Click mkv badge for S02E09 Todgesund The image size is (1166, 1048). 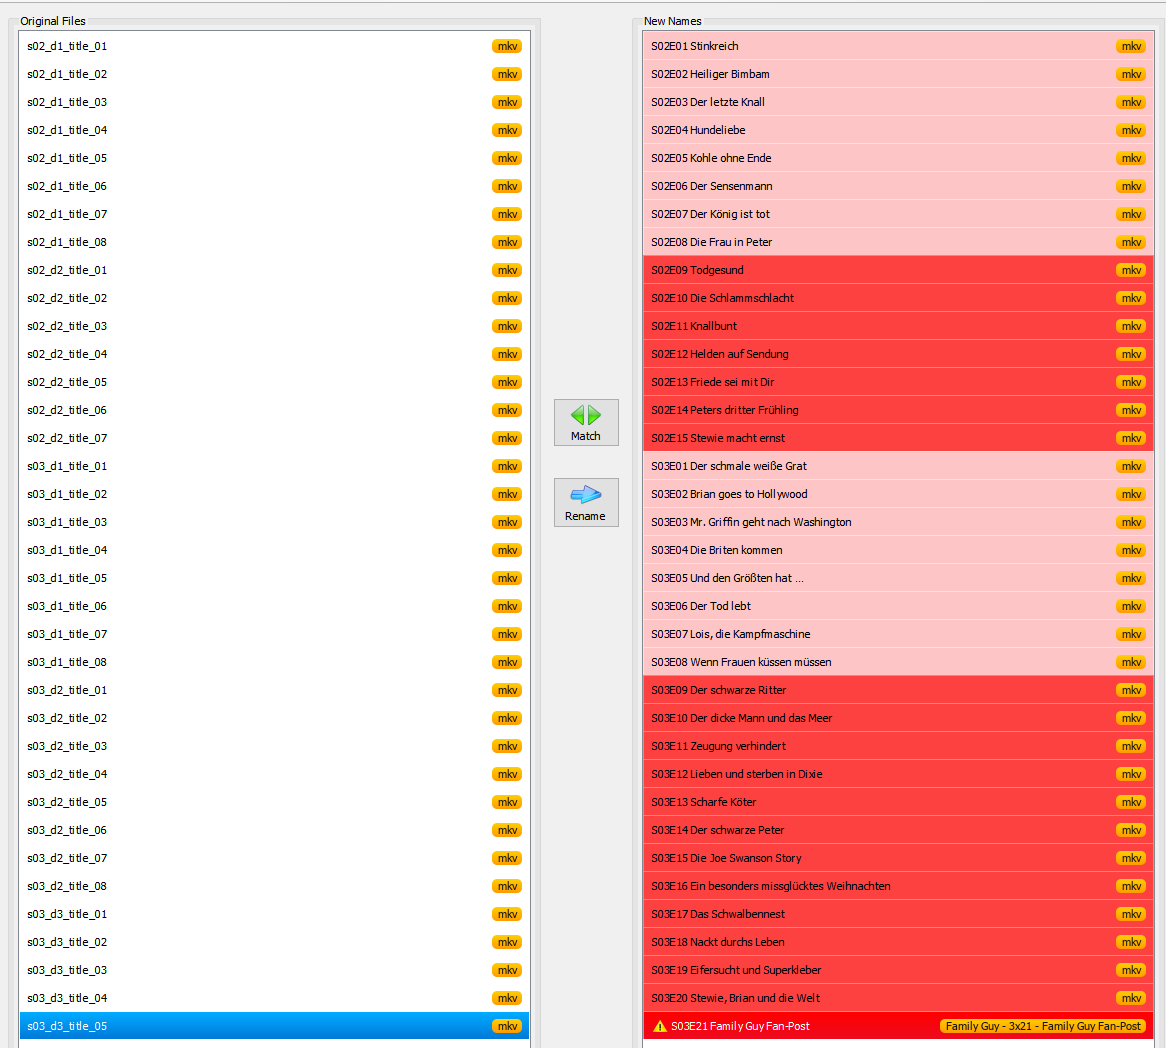click(1131, 270)
